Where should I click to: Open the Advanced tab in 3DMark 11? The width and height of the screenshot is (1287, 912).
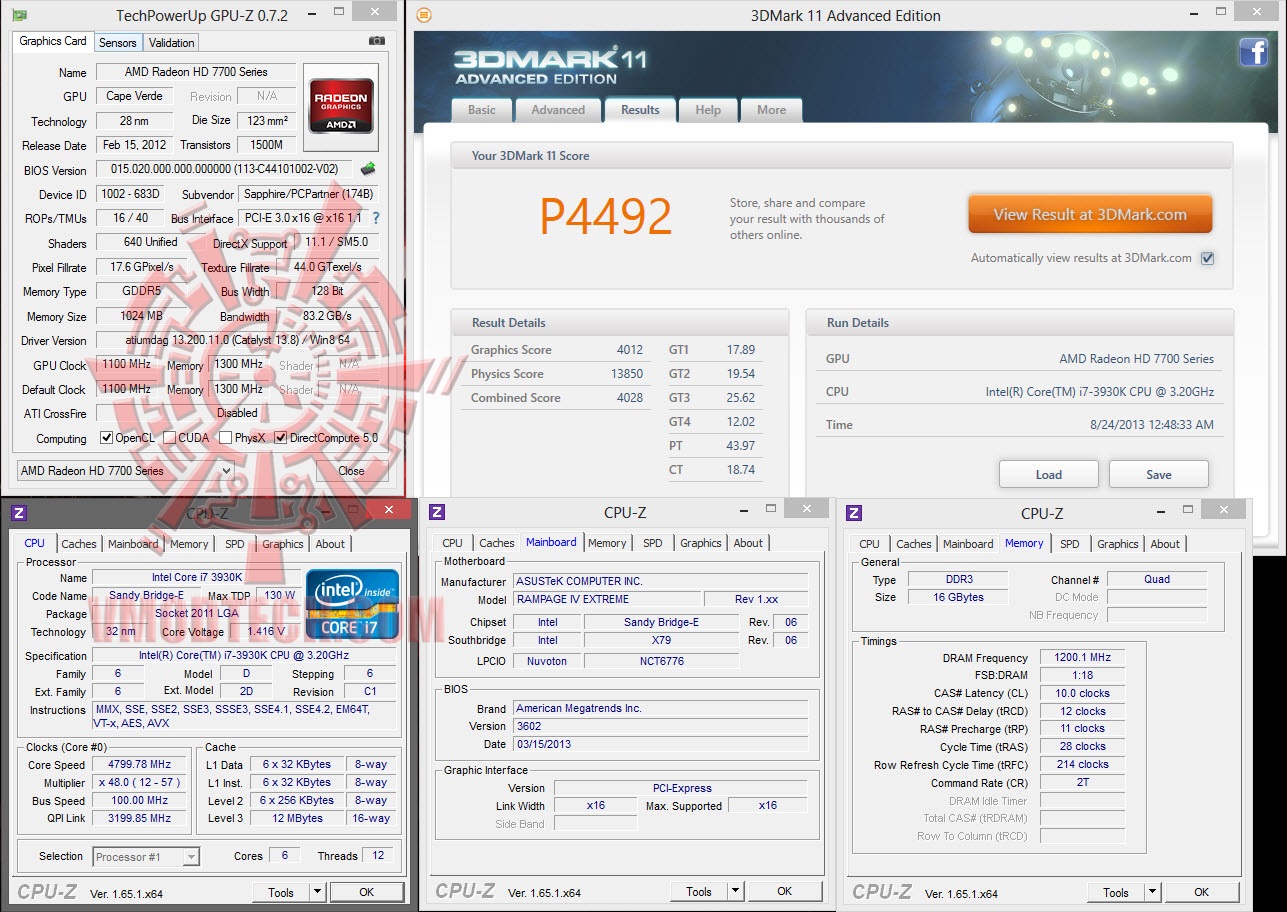[x=558, y=110]
